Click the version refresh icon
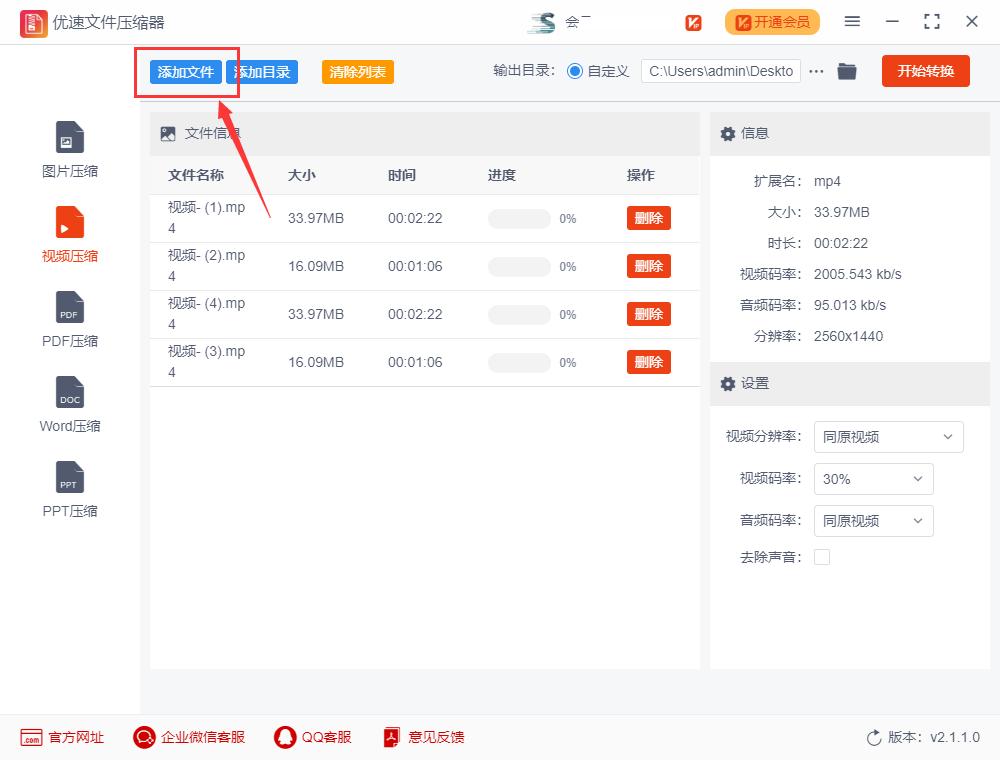The height and width of the screenshot is (760, 1000). (873, 737)
